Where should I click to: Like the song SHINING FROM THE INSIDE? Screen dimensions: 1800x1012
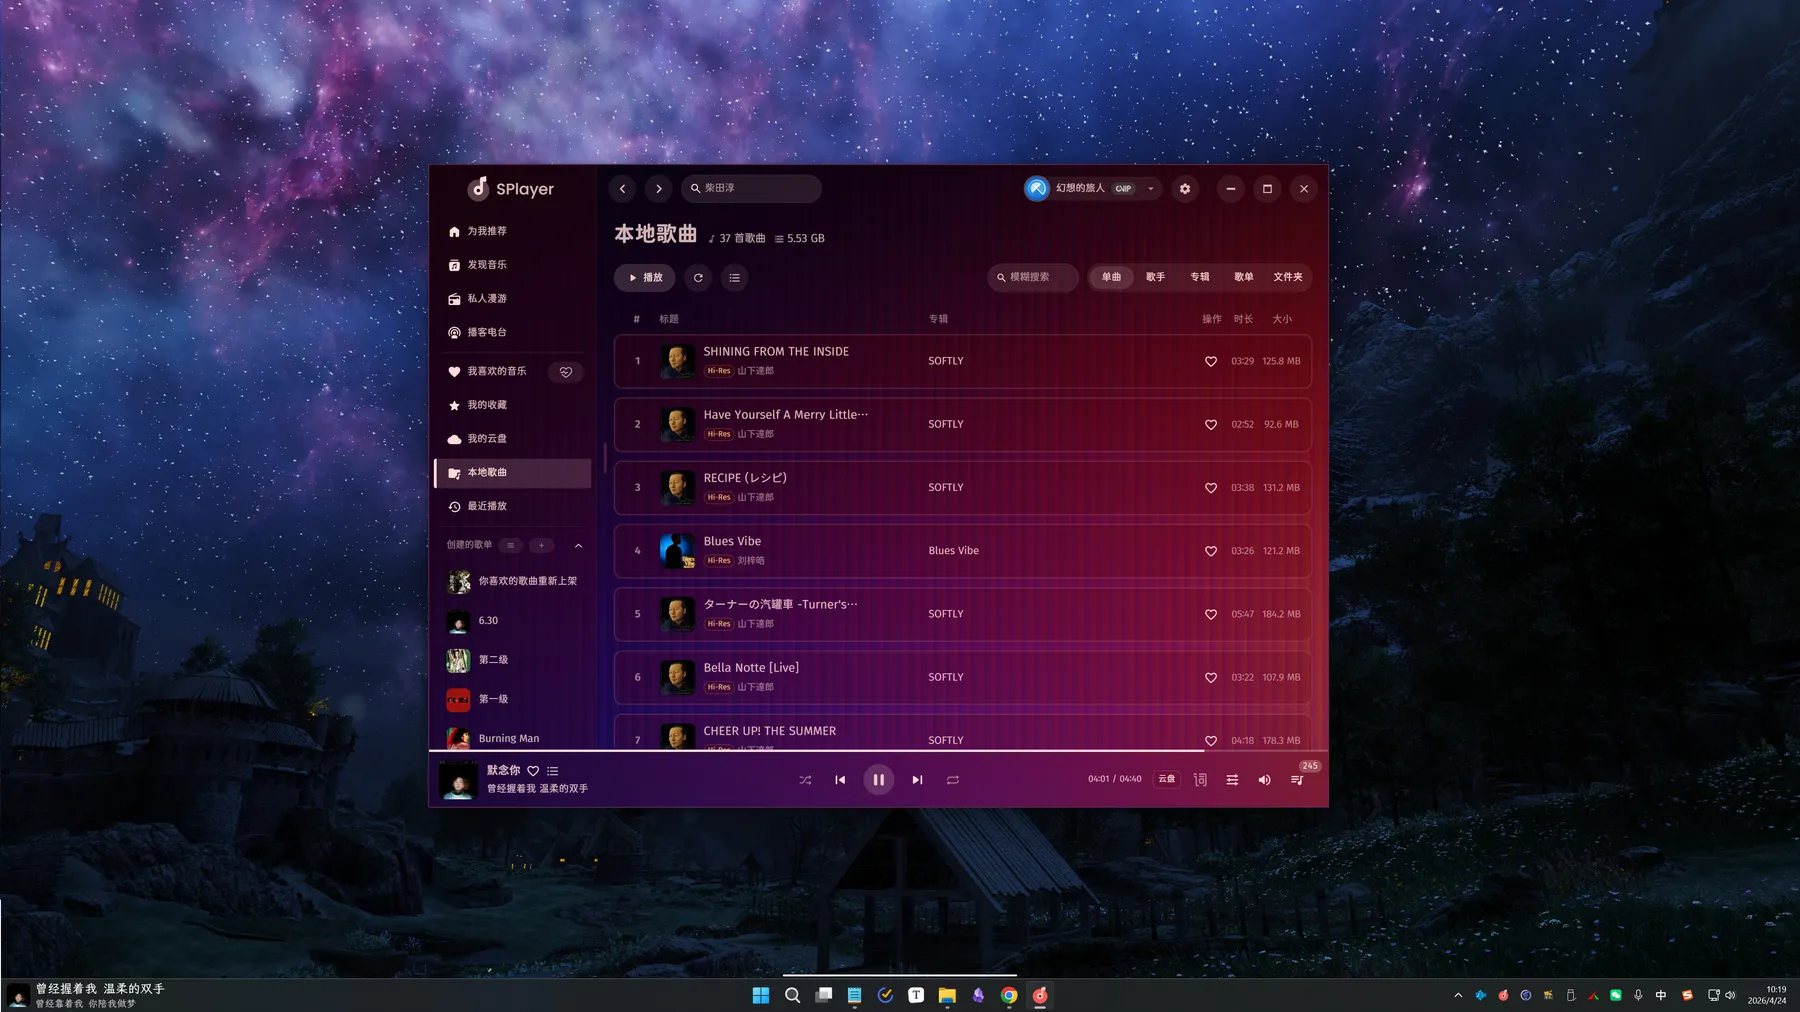[1210, 362]
